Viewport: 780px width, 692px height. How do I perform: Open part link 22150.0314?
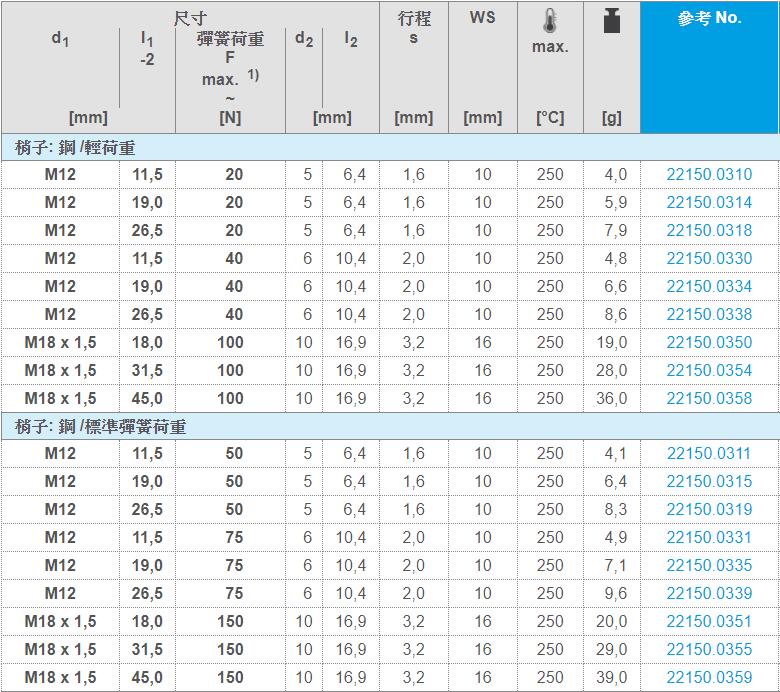[709, 203]
